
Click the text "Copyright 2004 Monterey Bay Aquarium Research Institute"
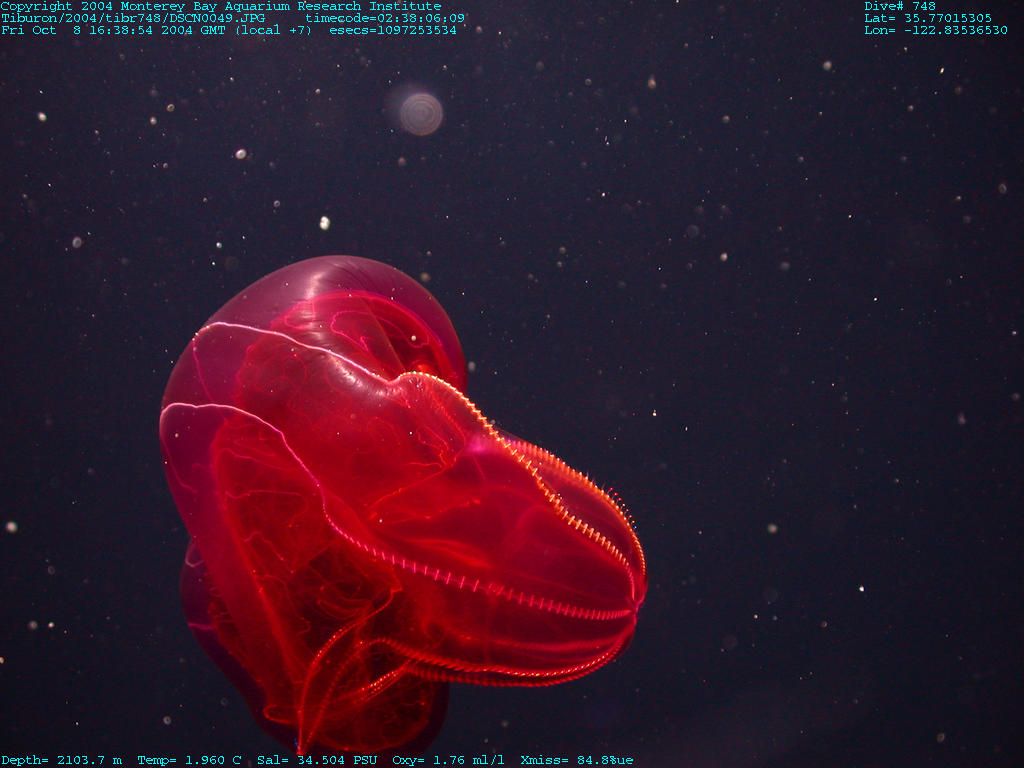pyautogui.click(x=221, y=6)
